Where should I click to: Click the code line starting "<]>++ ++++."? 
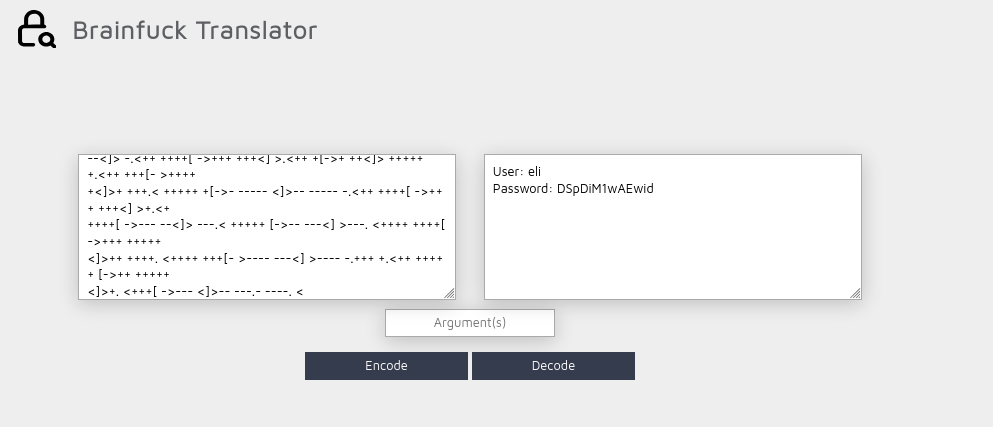[265, 258]
